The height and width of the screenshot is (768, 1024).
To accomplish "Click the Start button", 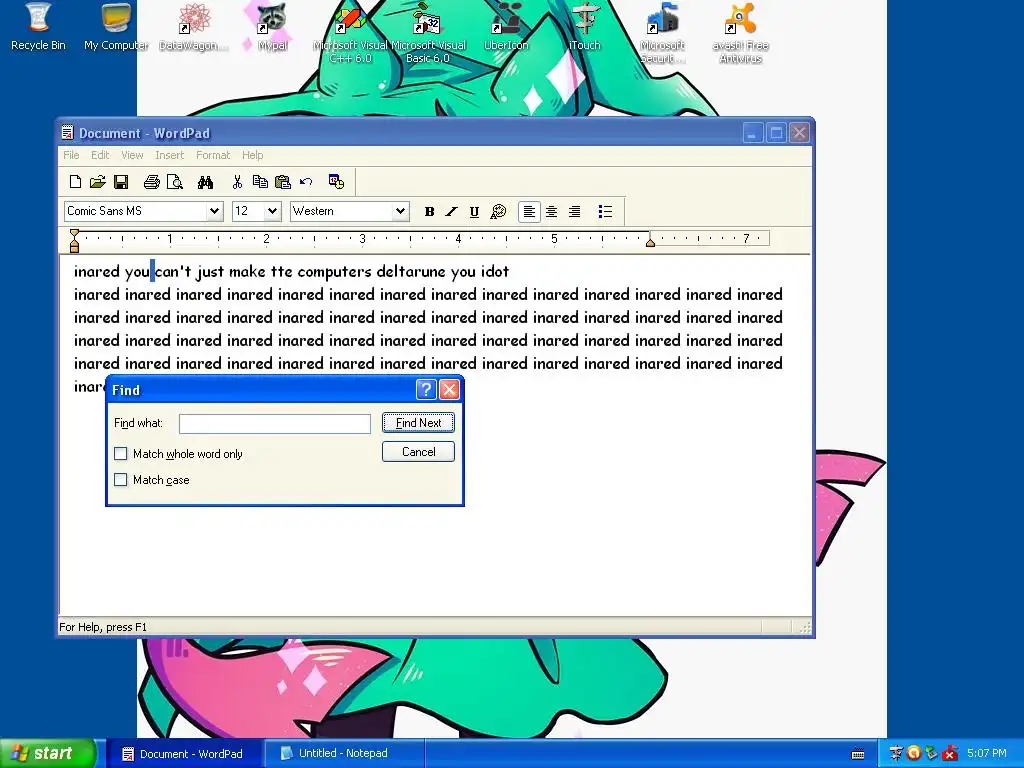I will (x=48, y=754).
